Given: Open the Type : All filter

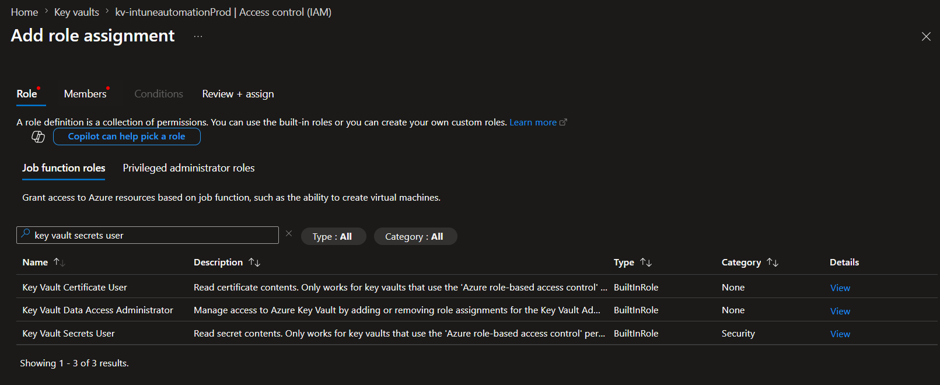Looking at the screenshot, I should tap(333, 236).
